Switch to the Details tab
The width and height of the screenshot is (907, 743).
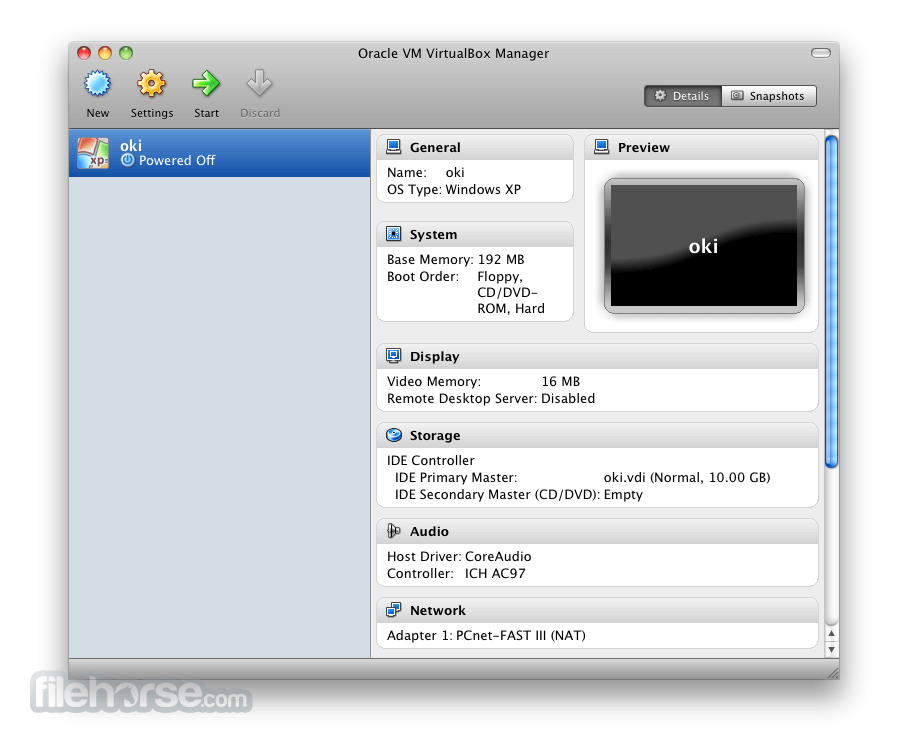(683, 96)
